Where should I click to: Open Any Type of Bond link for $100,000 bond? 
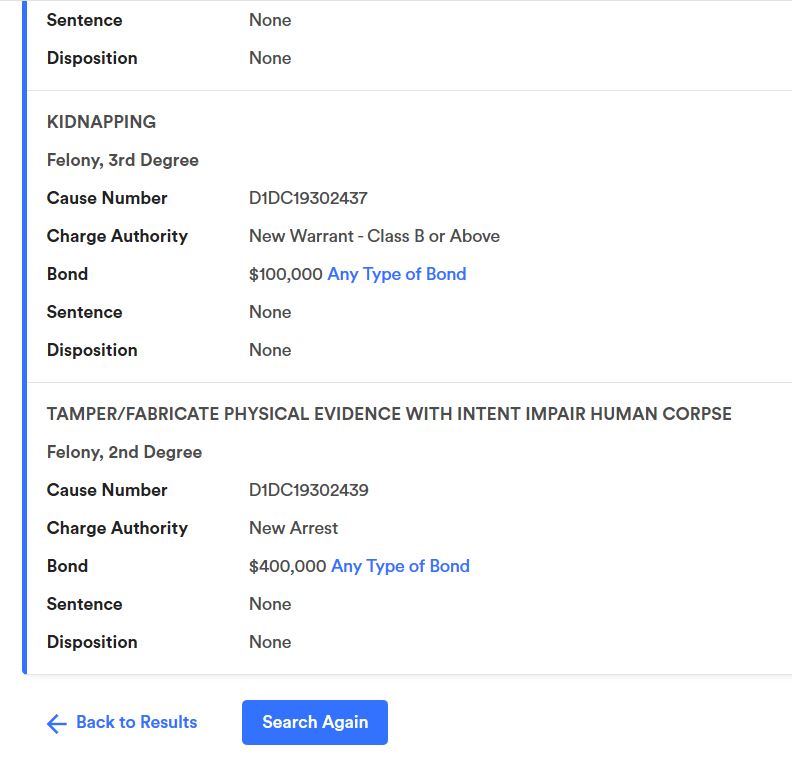tap(396, 274)
